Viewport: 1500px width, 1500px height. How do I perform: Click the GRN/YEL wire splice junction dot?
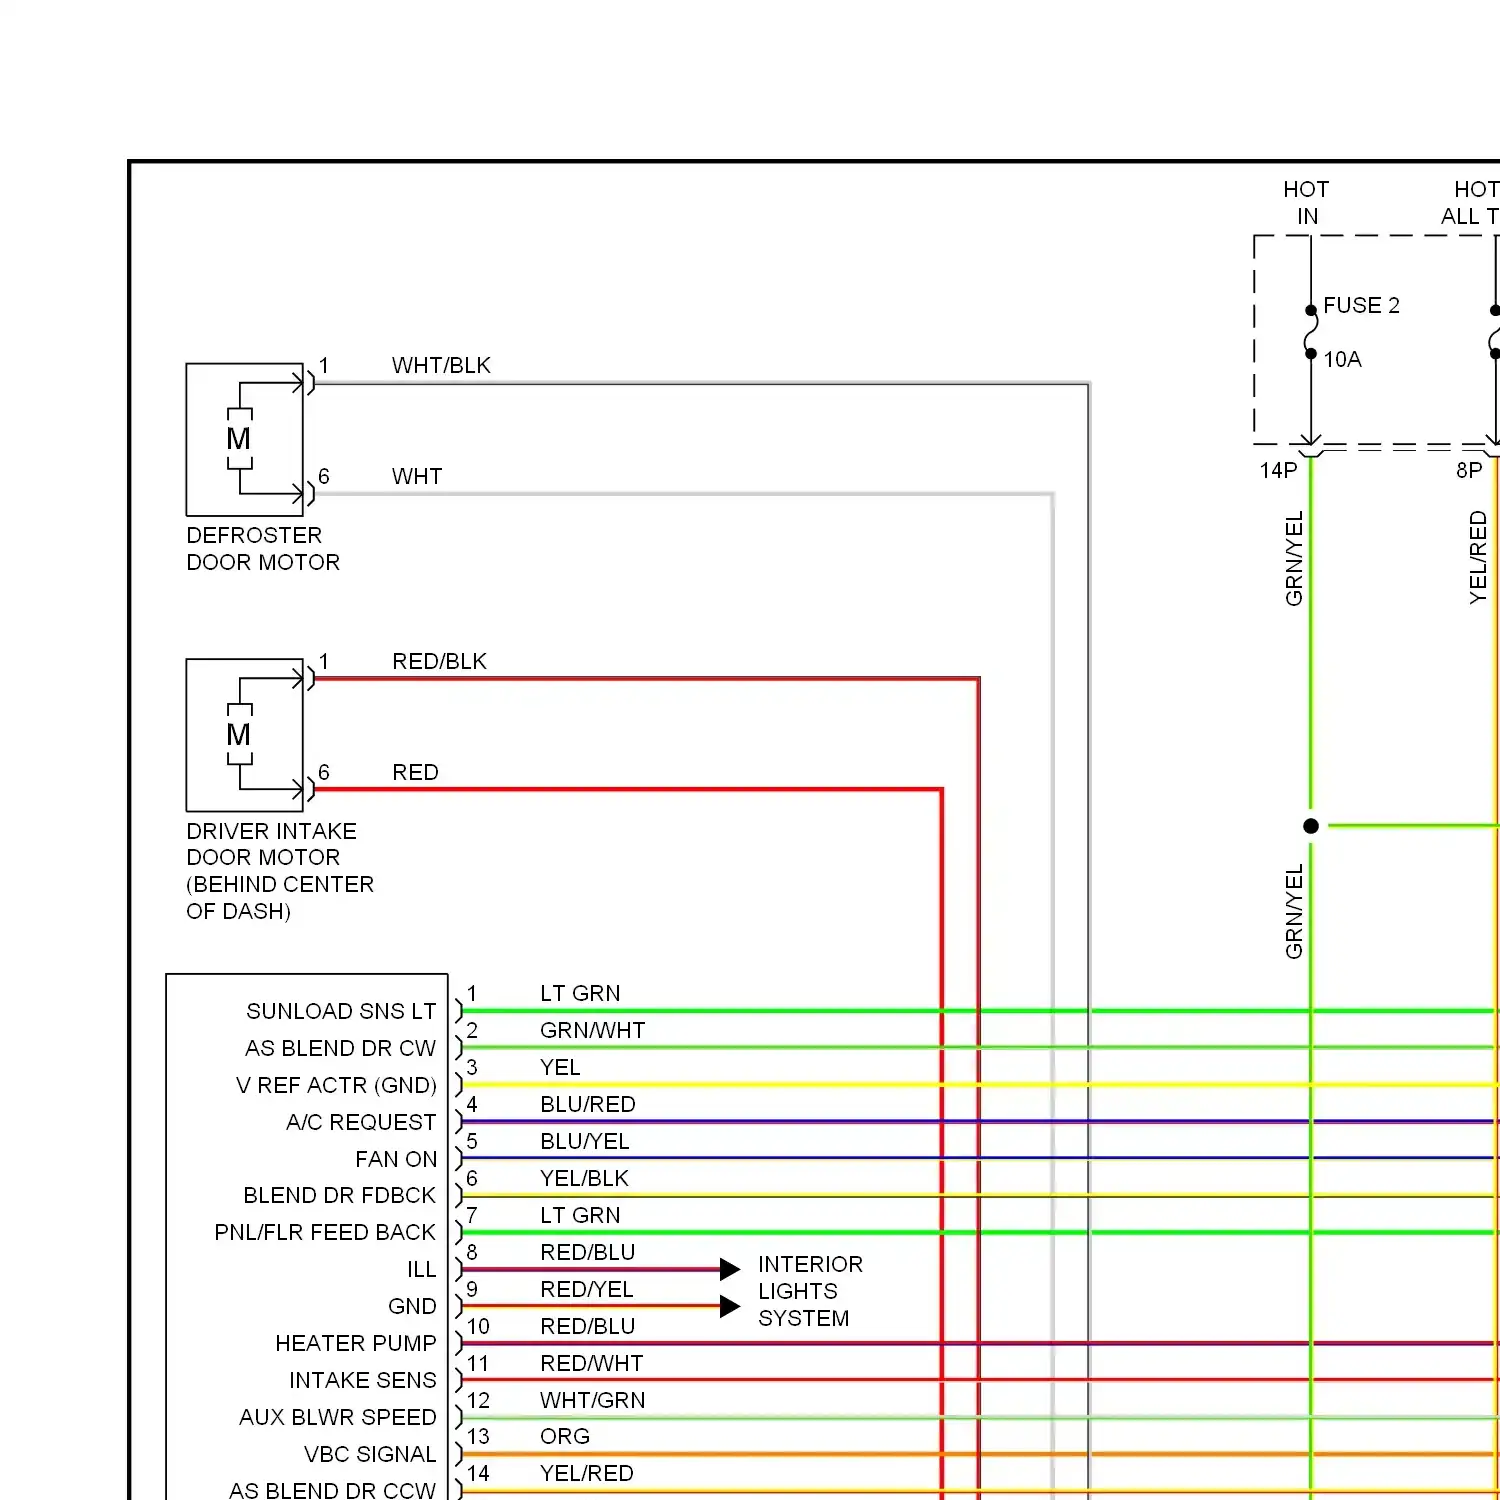tap(1311, 826)
